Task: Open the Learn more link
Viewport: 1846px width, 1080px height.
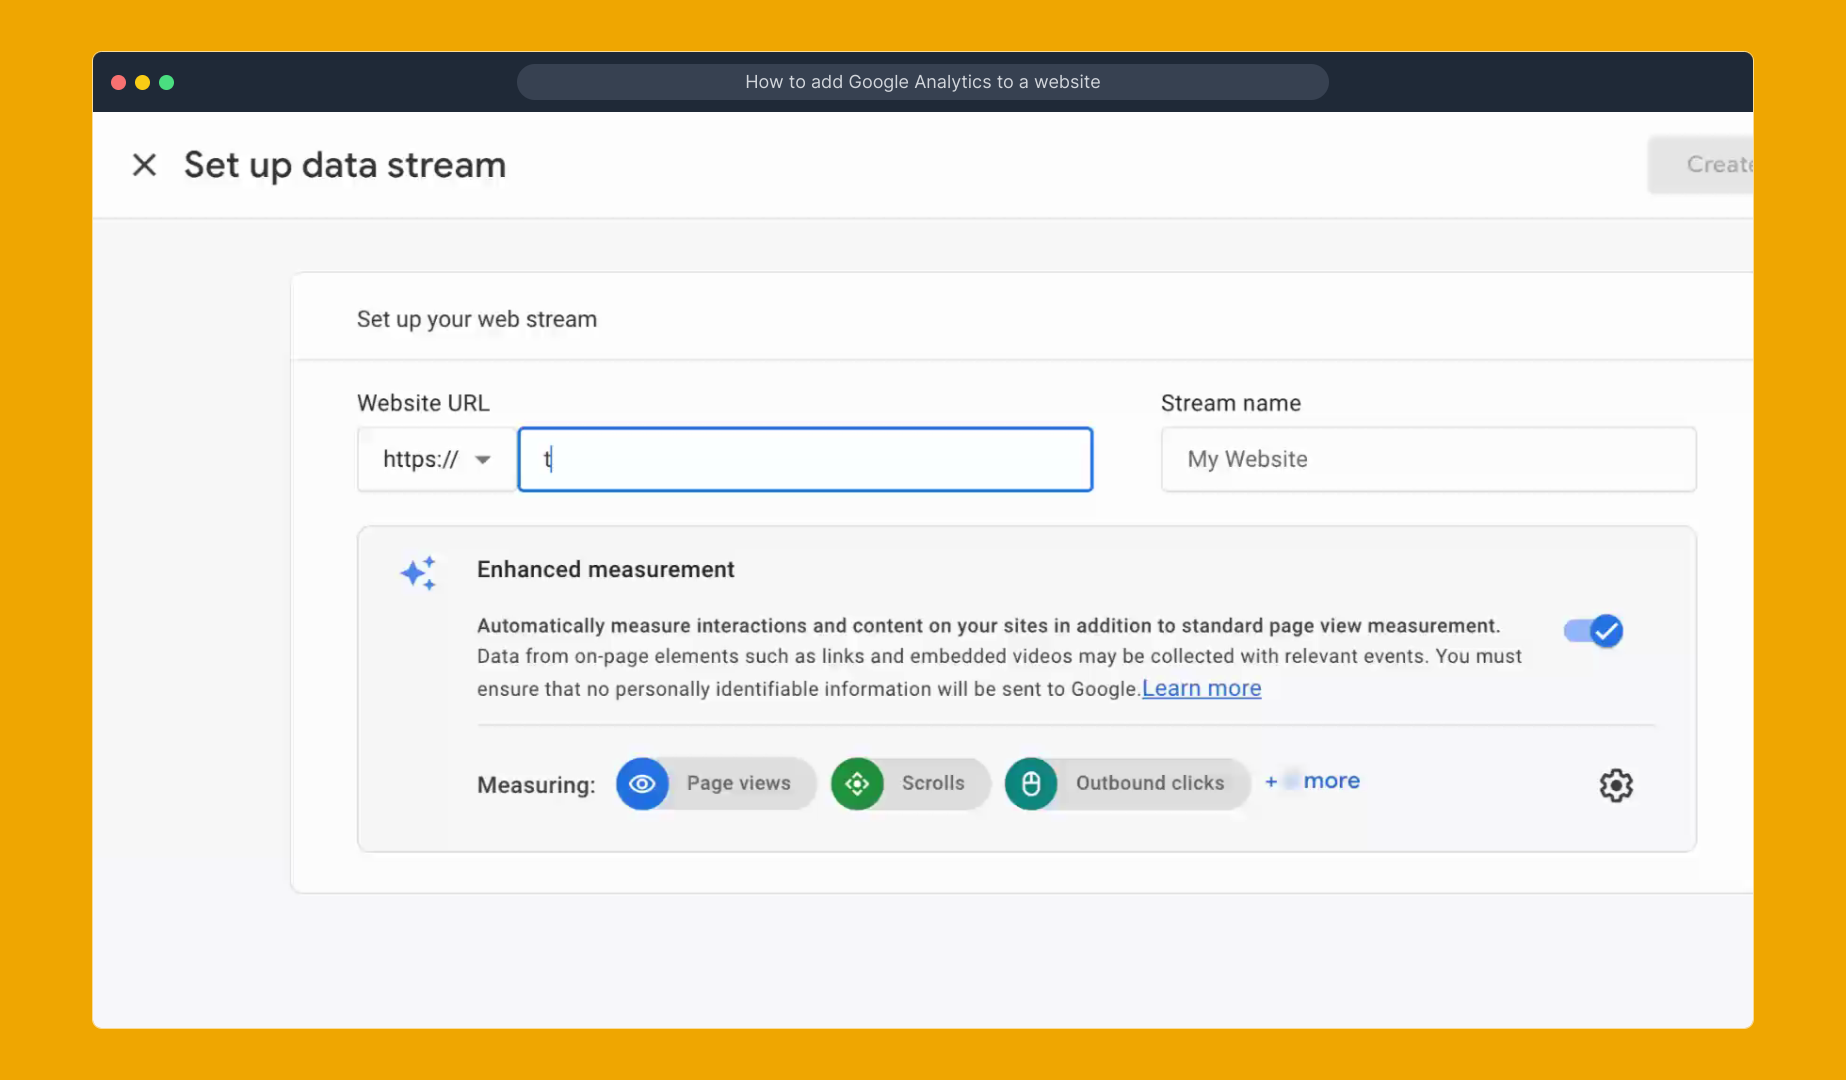Action: point(1200,688)
